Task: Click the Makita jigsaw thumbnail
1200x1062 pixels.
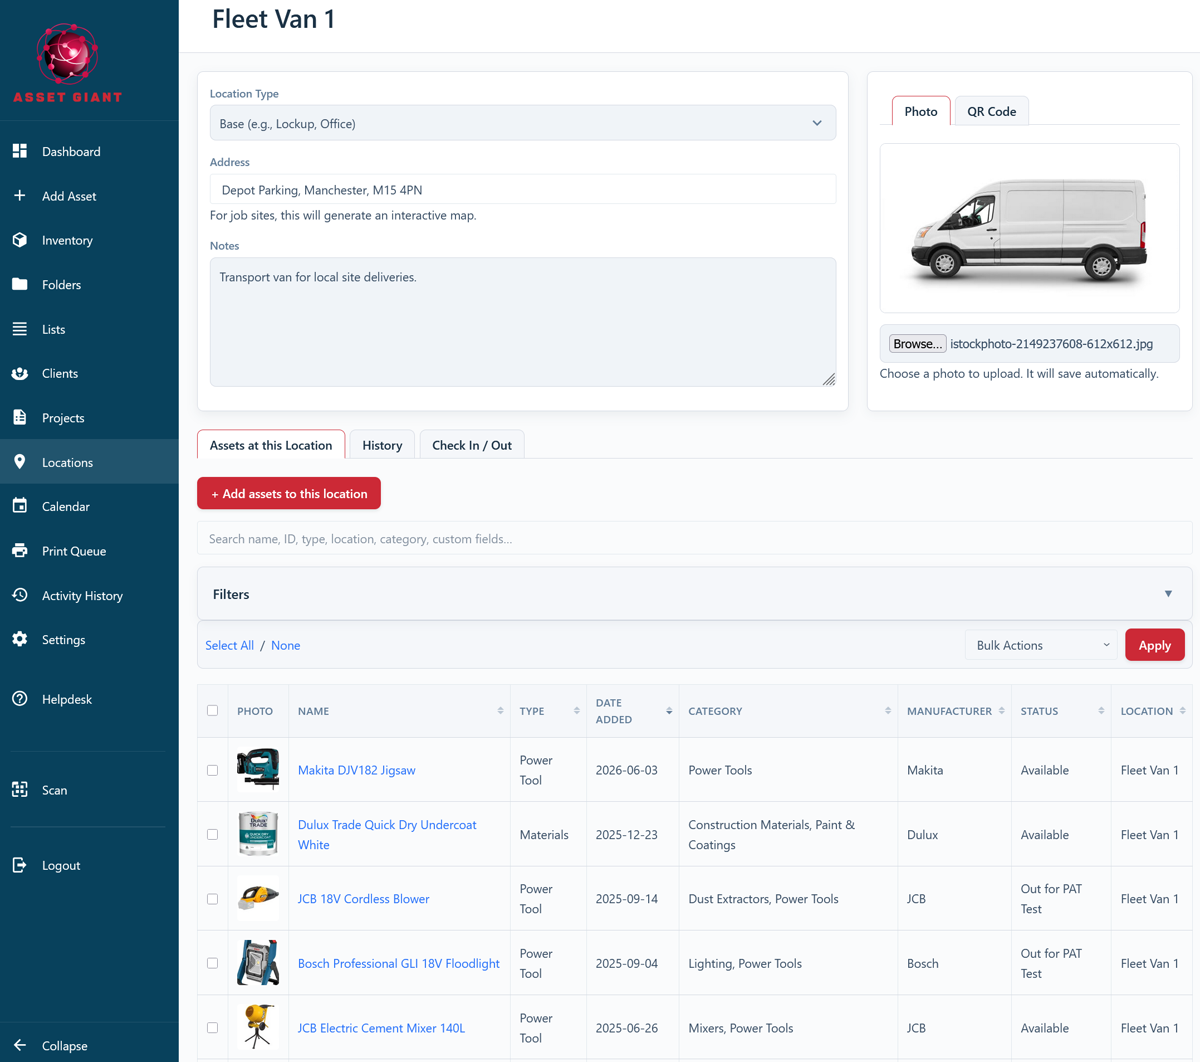Action: click(258, 769)
